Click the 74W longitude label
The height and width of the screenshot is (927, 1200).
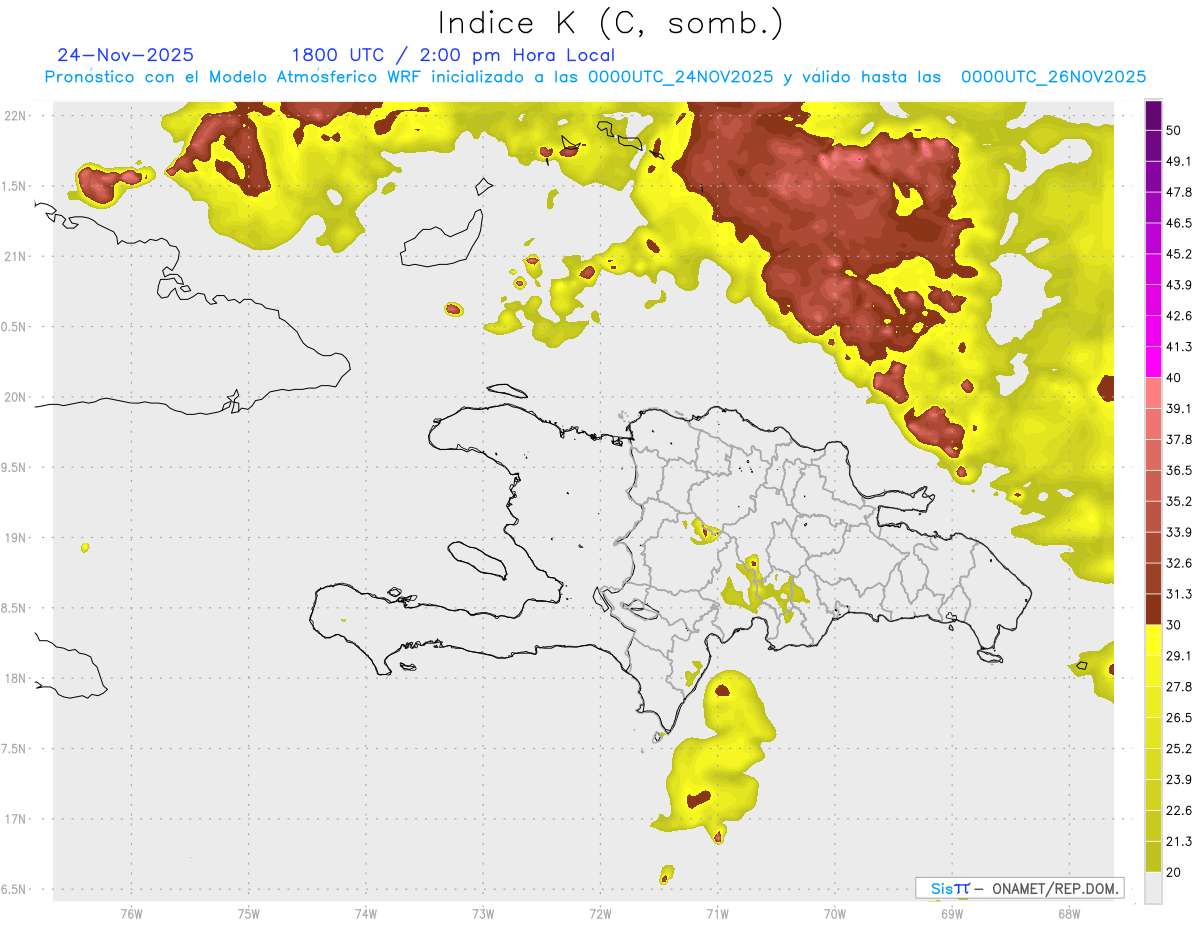coord(366,914)
